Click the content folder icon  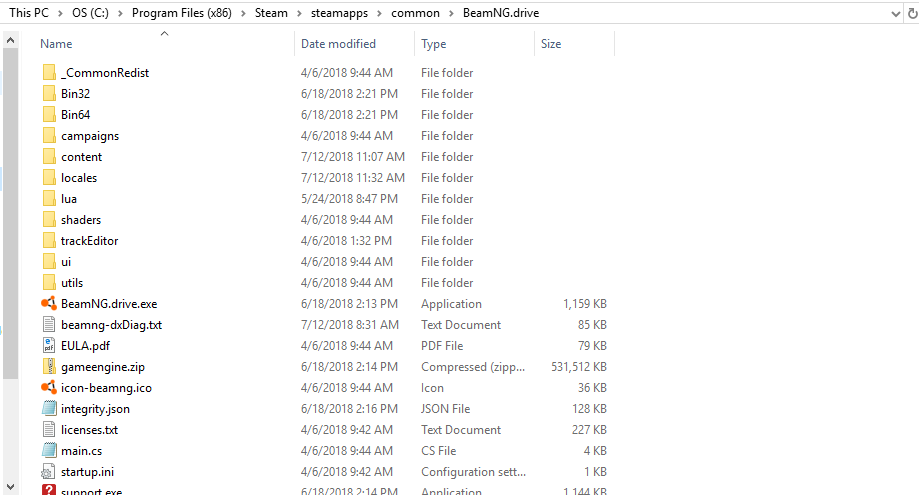[x=49, y=157]
